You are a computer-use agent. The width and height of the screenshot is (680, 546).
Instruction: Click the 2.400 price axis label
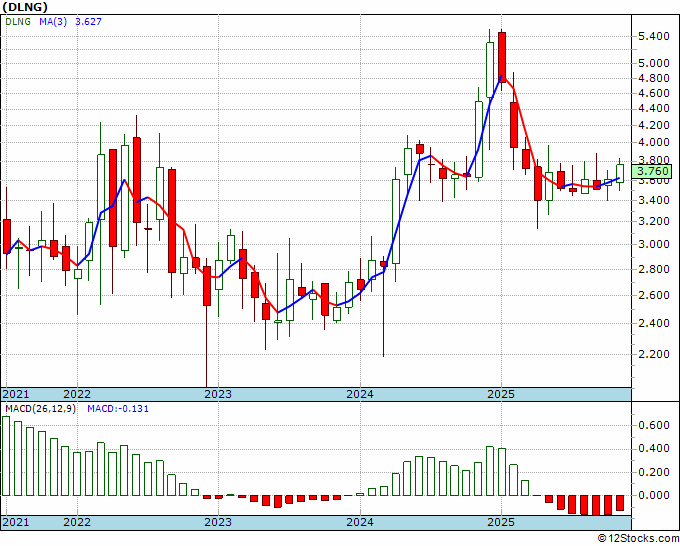[x=654, y=323]
